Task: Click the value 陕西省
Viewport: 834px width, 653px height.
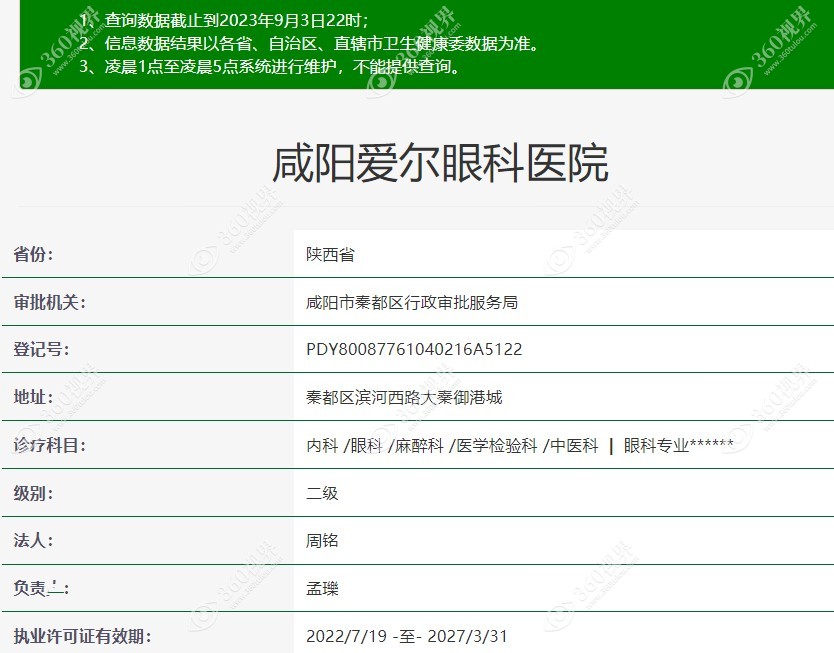Action: tap(330, 254)
